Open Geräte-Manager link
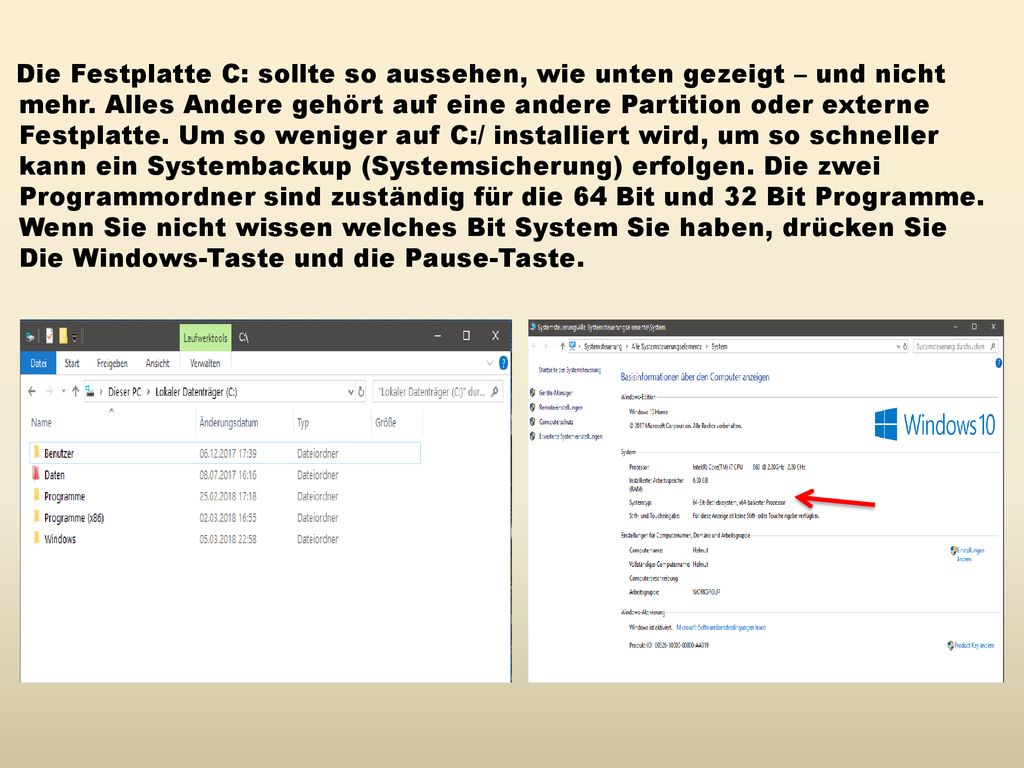This screenshot has width=1024, height=768. tap(556, 393)
